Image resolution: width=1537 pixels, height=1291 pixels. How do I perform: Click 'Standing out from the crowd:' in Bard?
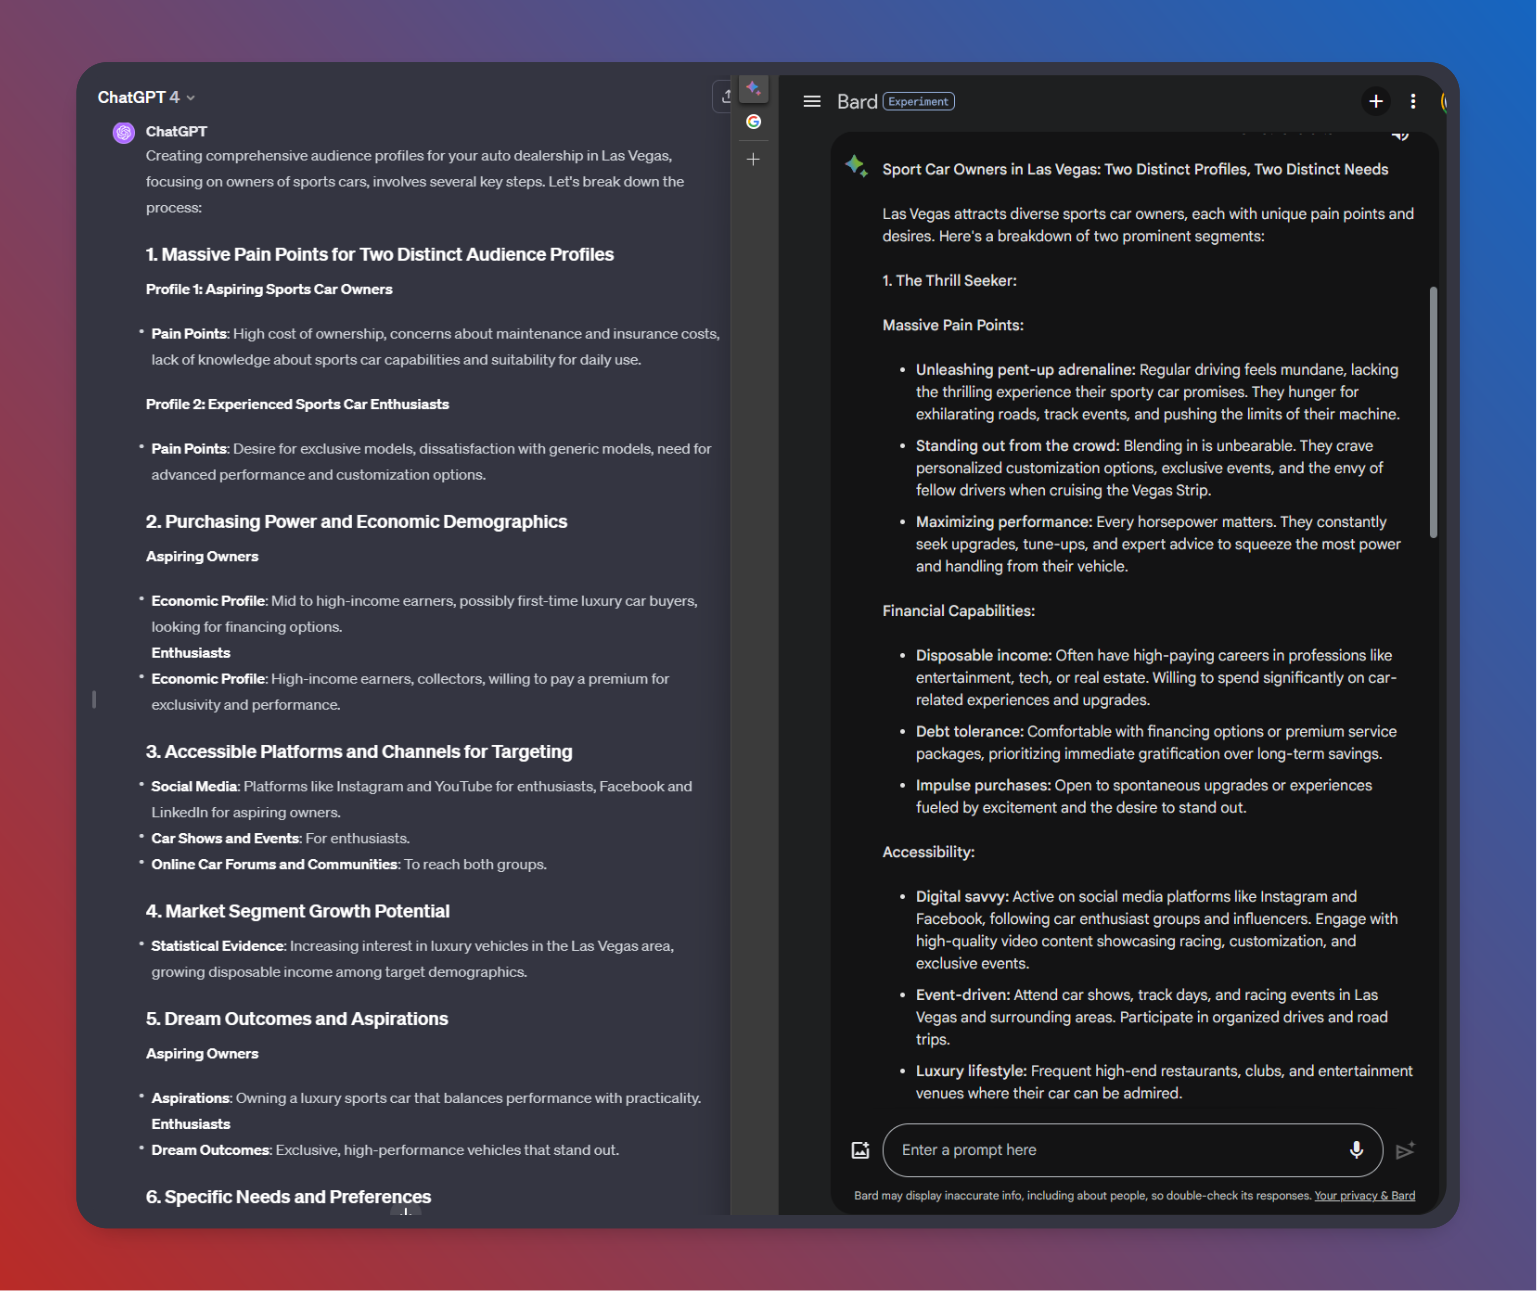(x=1017, y=446)
